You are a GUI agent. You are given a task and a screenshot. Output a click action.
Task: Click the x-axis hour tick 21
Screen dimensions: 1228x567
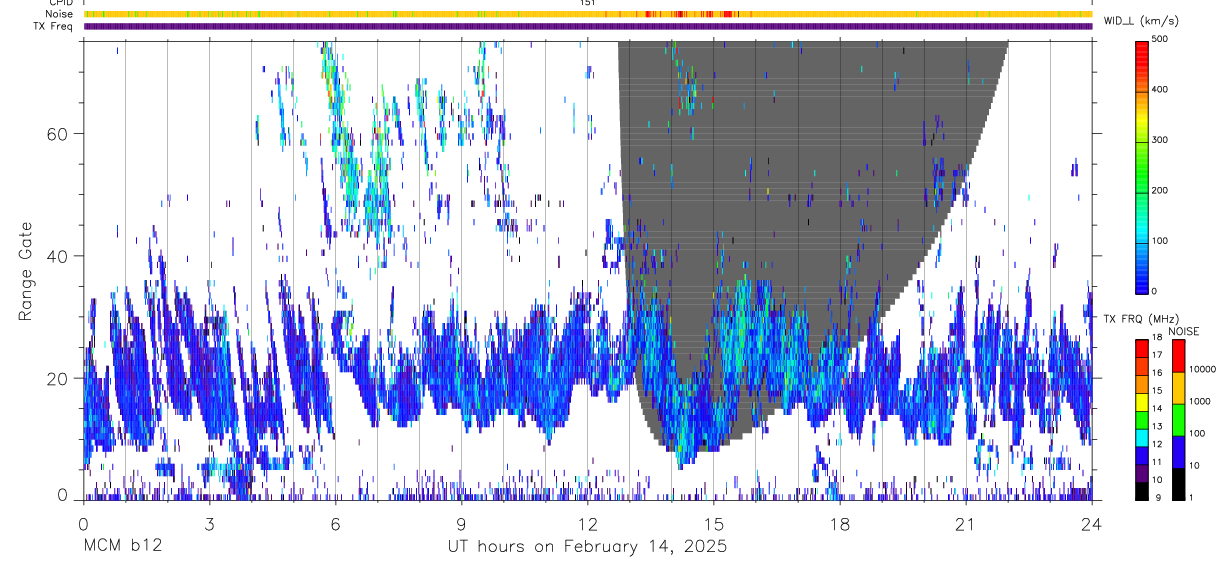(966, 524)
